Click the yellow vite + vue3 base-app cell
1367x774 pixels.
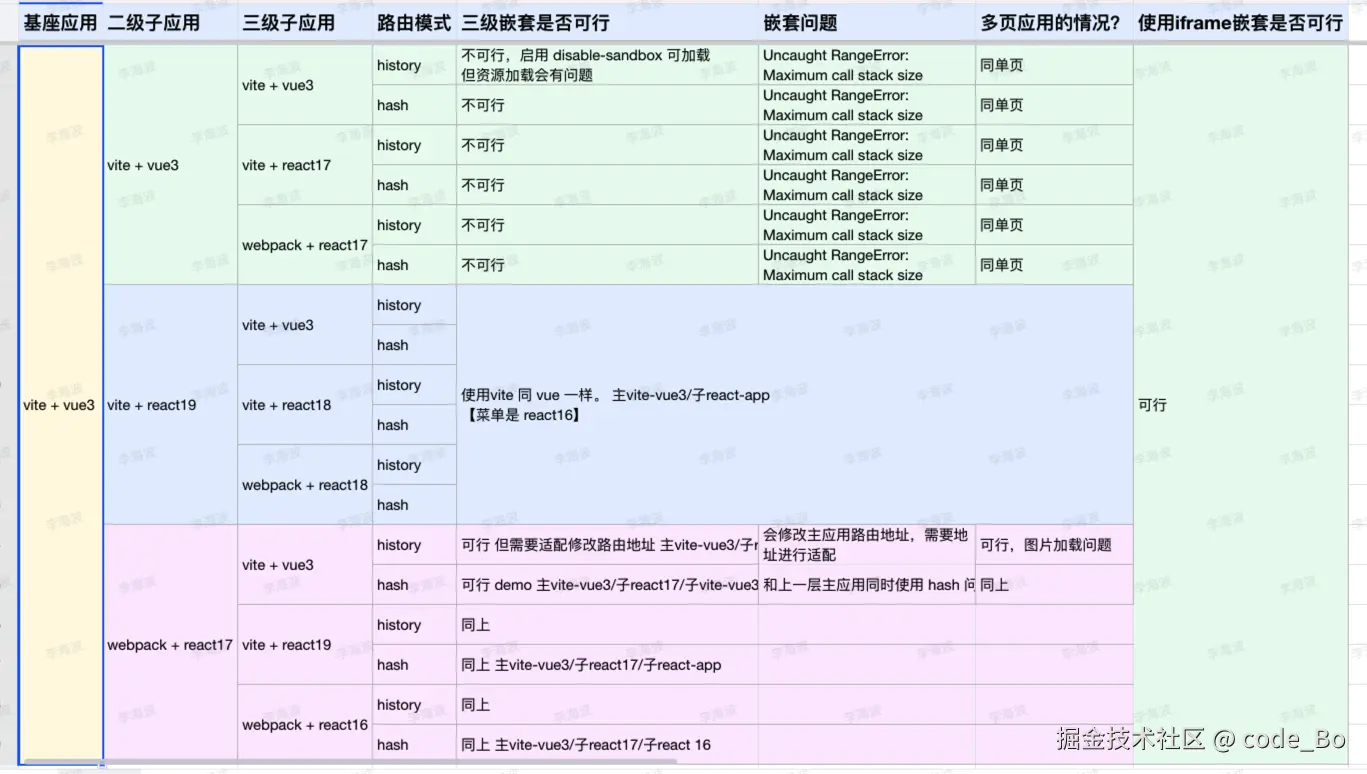pyautogui.click(x=60, y=405)
